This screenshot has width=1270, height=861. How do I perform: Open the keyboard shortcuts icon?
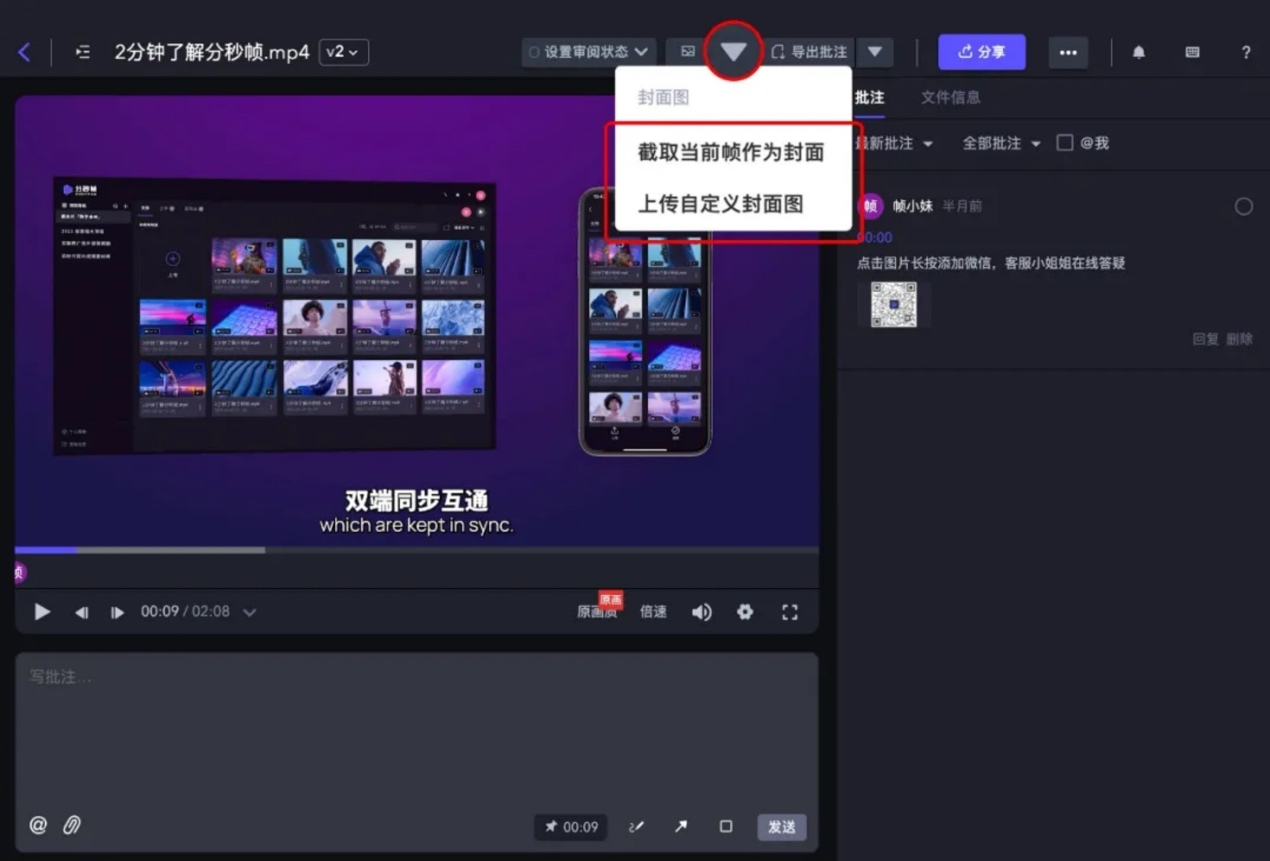click(1192, 52)
